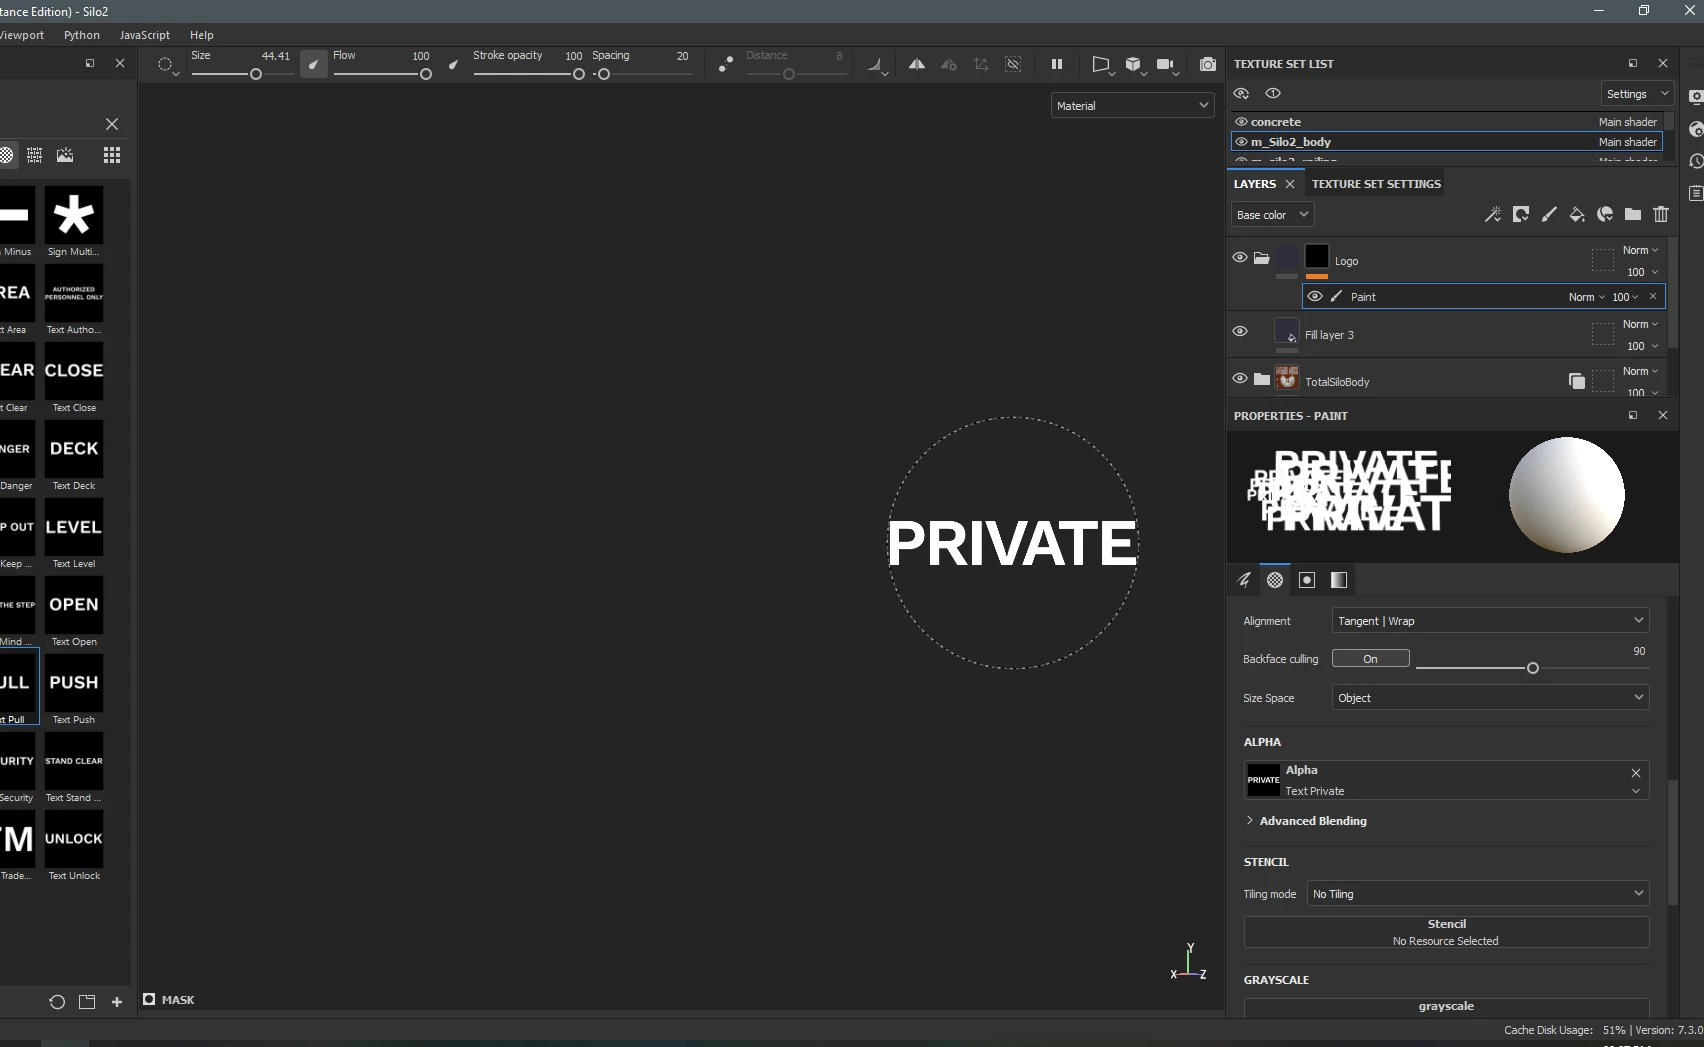Hide the Logo folder layer
Image resolution: width=1704 pixels, height=1047 pixels.
1240,257
